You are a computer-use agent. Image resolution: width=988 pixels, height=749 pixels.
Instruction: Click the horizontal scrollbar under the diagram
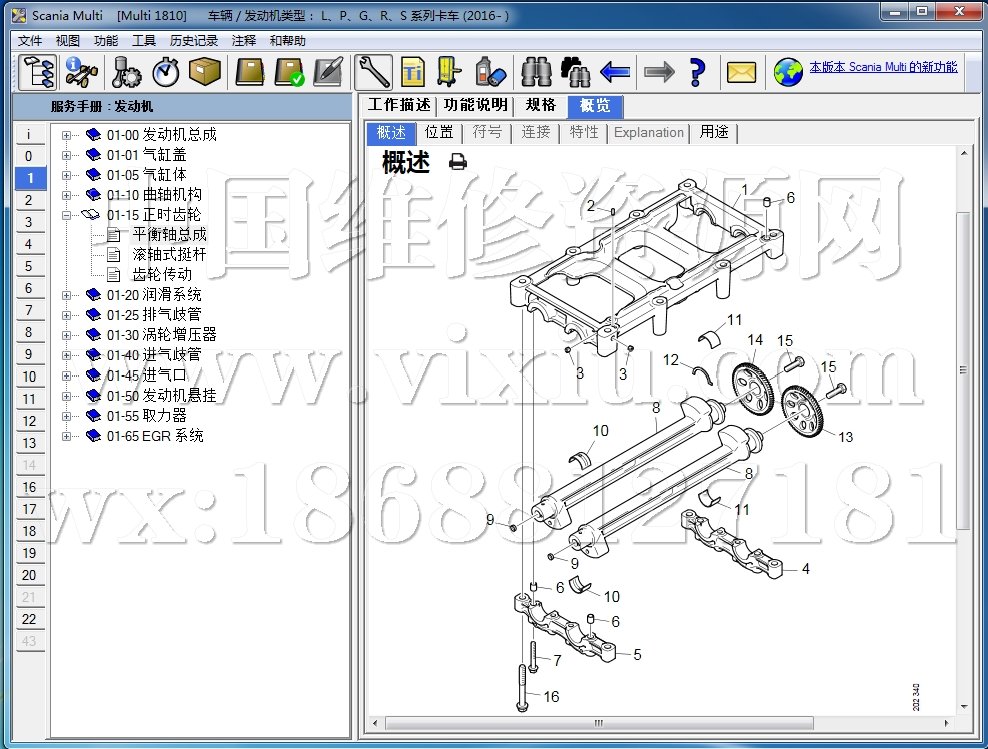coord(660,723)
